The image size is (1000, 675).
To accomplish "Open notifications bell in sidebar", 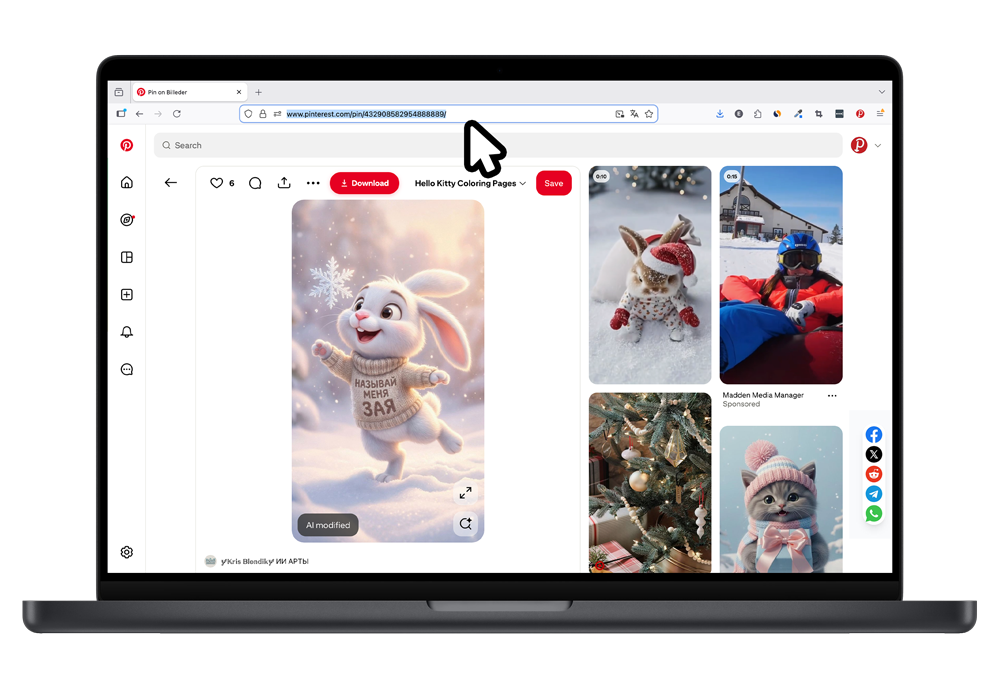I will (x=127, y=332).
